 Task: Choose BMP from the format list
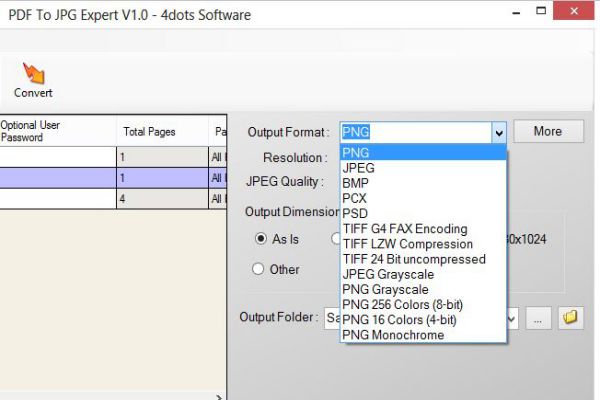423,183
